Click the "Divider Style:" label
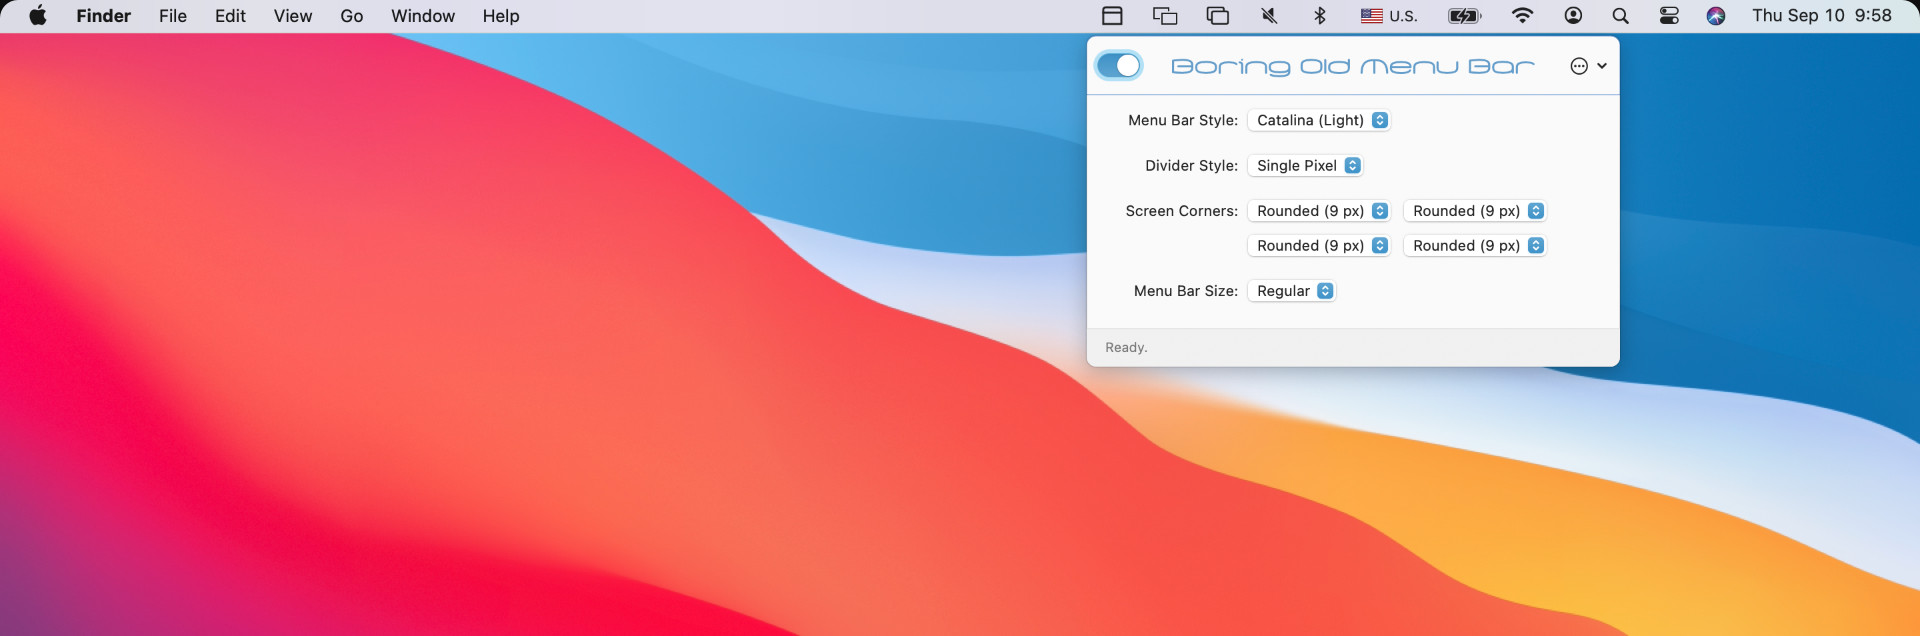 [1192, 166]
